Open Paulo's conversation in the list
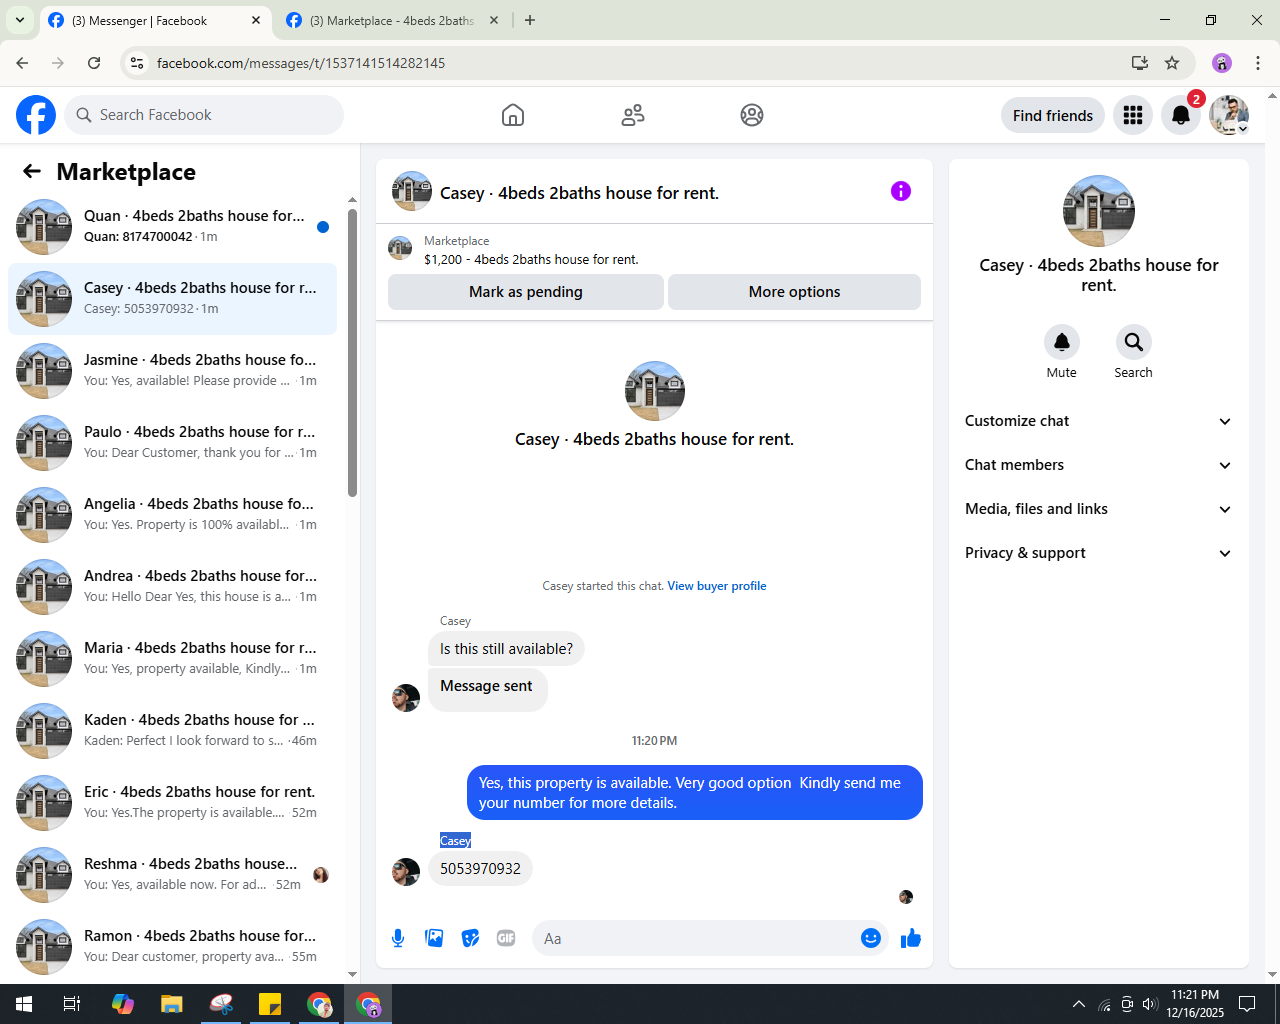The height and width of the screenshot is (1024, 1280). pos(172,443)
